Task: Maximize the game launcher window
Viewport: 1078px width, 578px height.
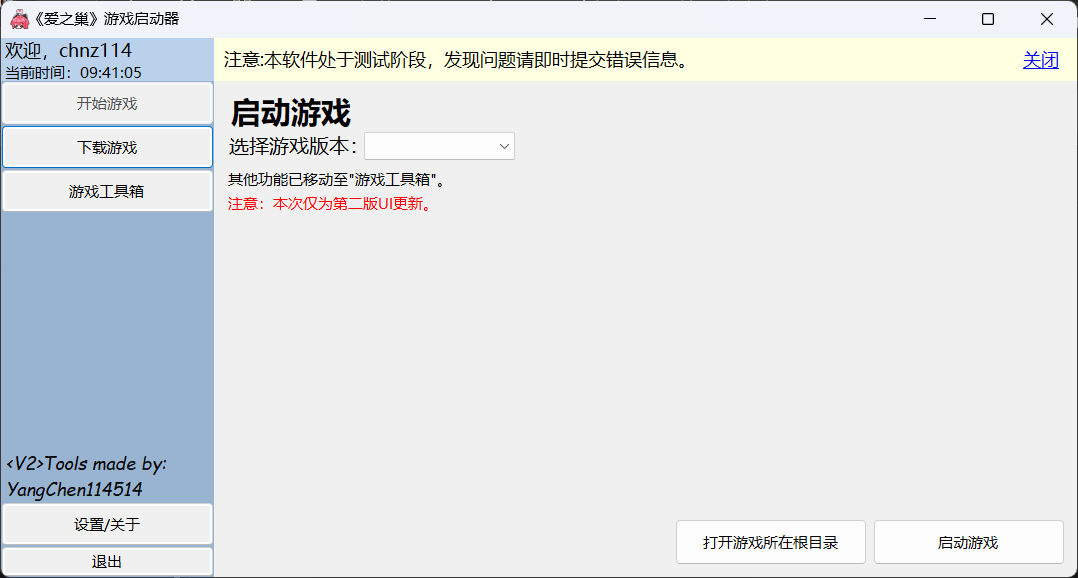Action: pyautogui.click(x=988, y=19)
